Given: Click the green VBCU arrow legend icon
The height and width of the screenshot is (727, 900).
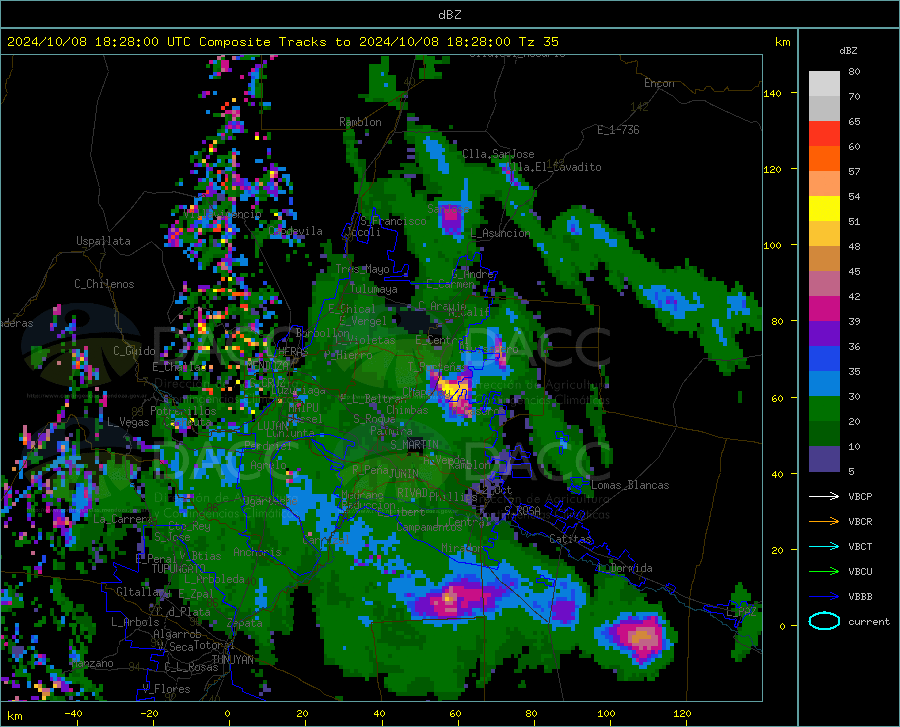Looking at the screenshot, I should point(824,571).
